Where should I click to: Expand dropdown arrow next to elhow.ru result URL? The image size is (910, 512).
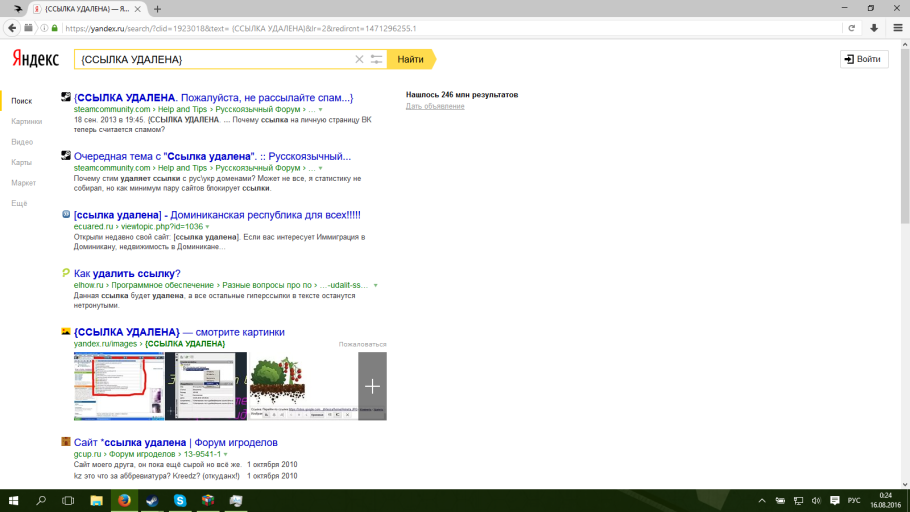point(376,285)
